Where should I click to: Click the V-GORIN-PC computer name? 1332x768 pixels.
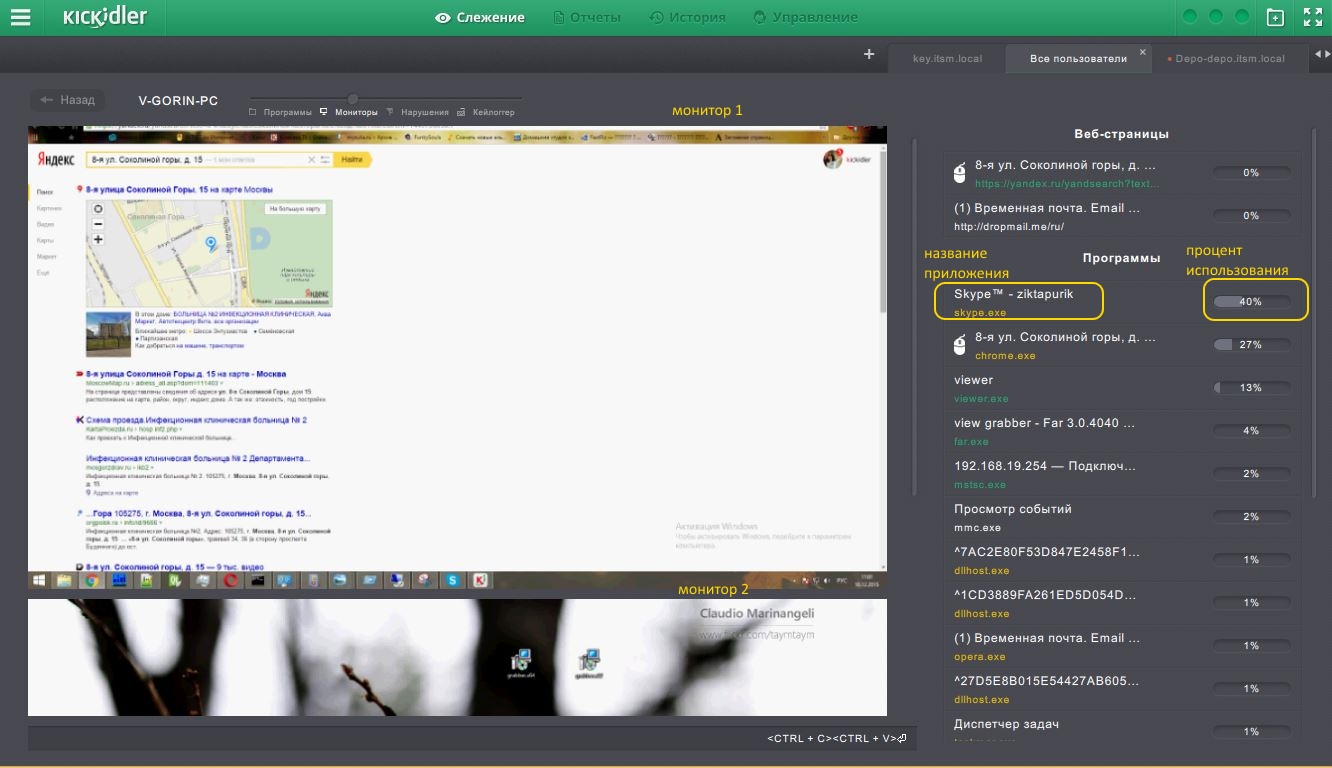tap(178, 101)
